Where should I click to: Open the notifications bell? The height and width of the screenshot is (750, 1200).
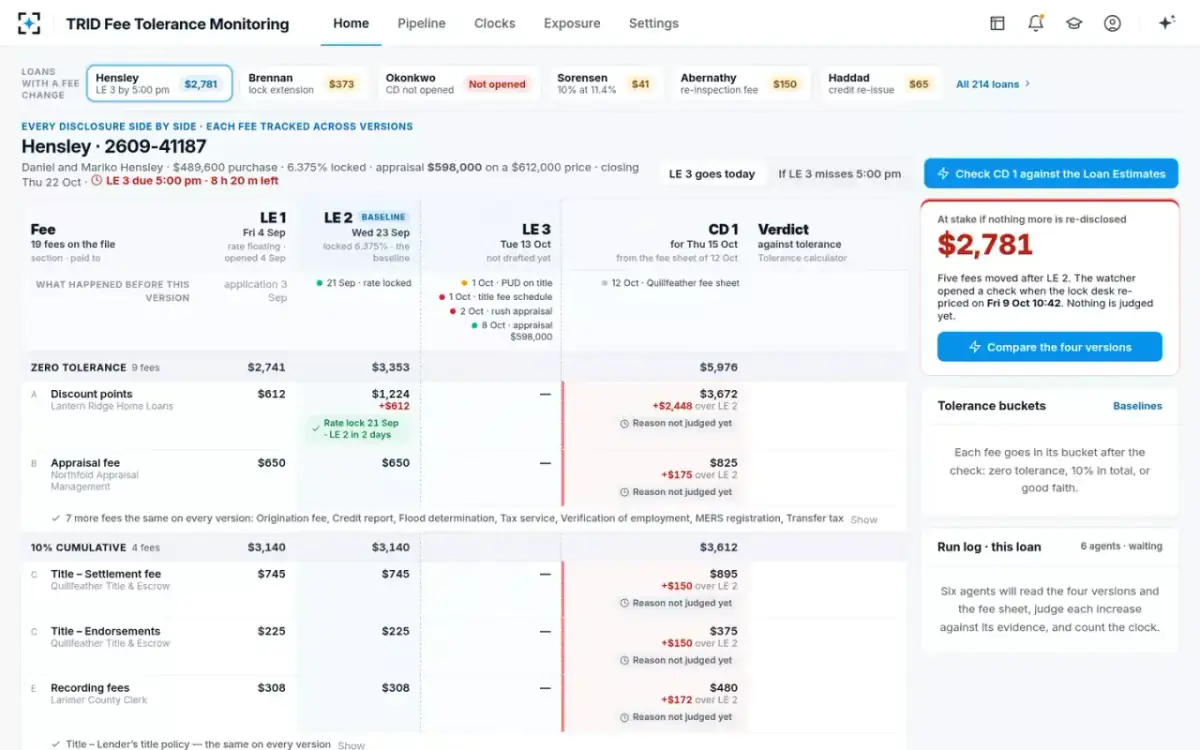[x=1035, y=23]
